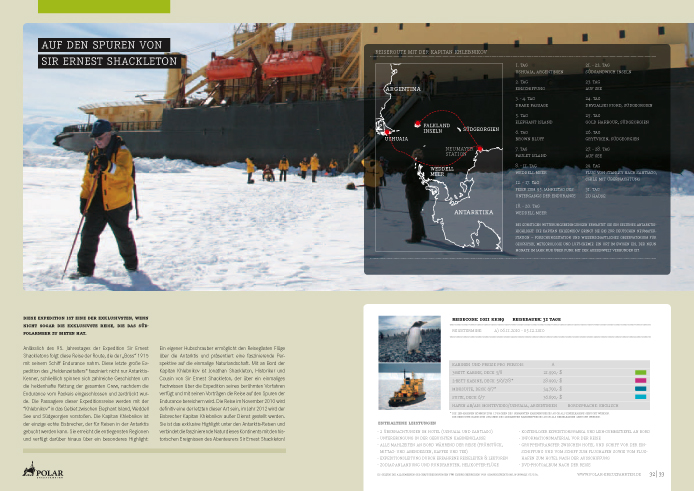Select the dark teal Minisuite swatch

[642, 387]
